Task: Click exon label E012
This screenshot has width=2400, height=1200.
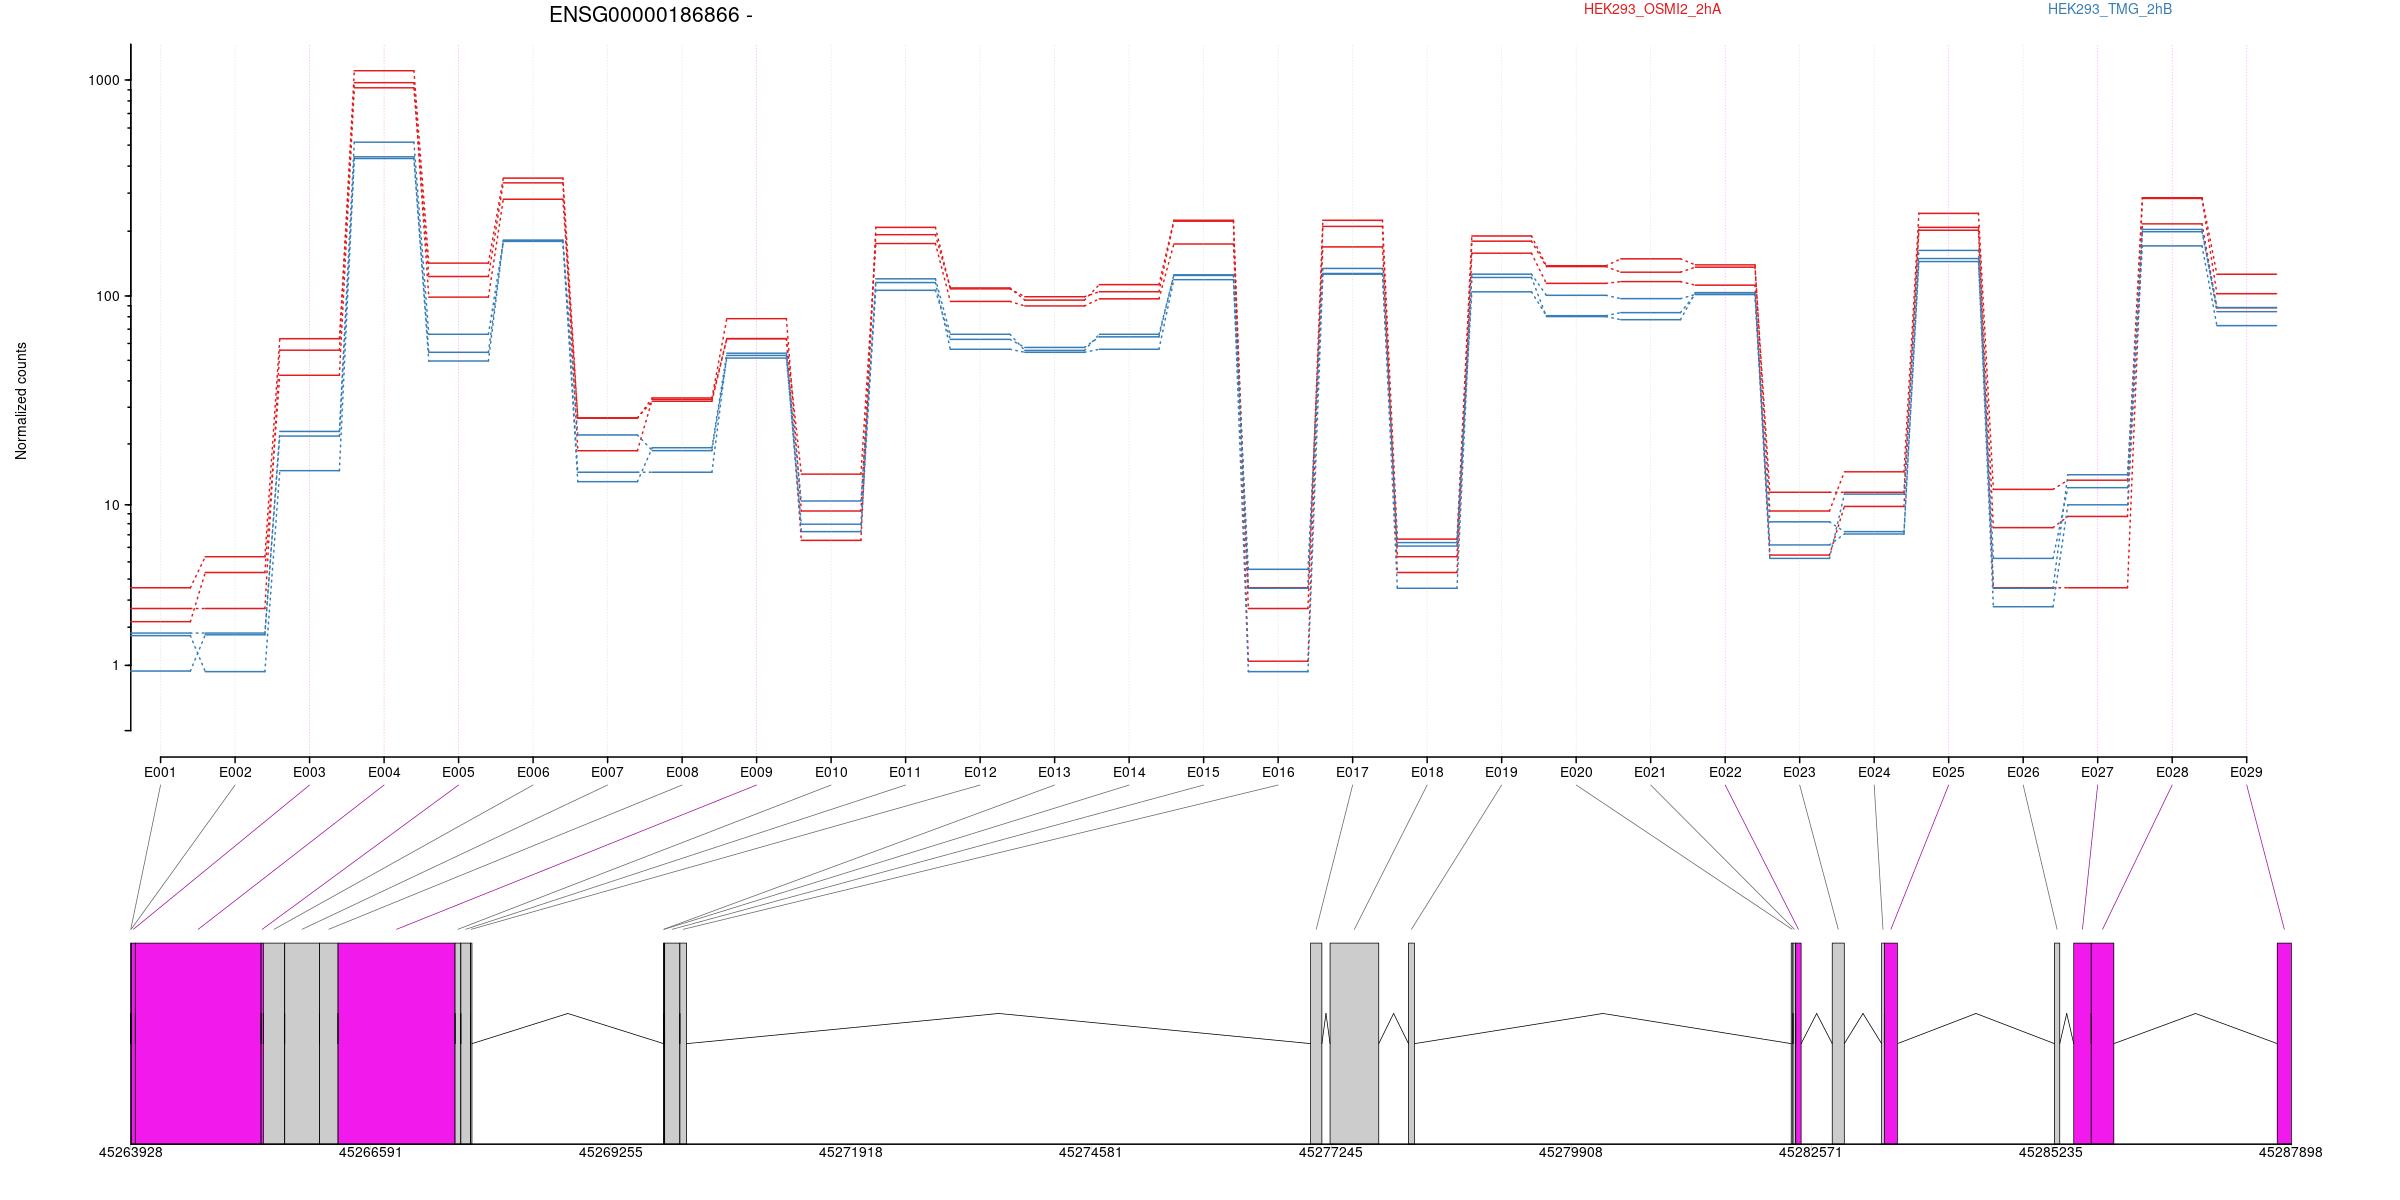Action: click(980, 772)
